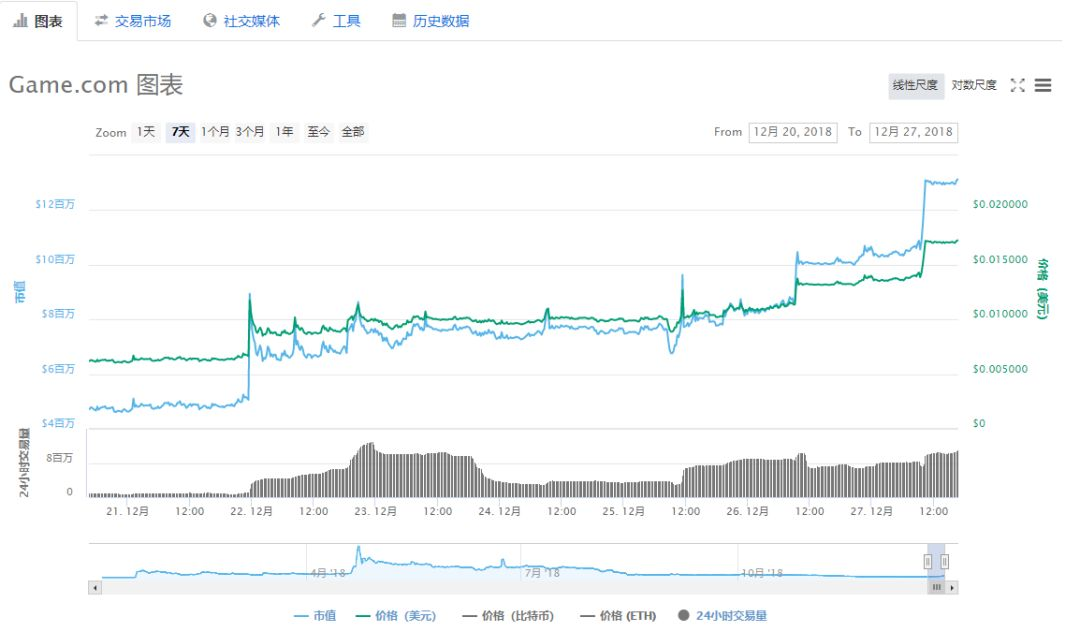Edit the To date field
This screenshot has height=632, width=1080.
click(x=913, y=132)
